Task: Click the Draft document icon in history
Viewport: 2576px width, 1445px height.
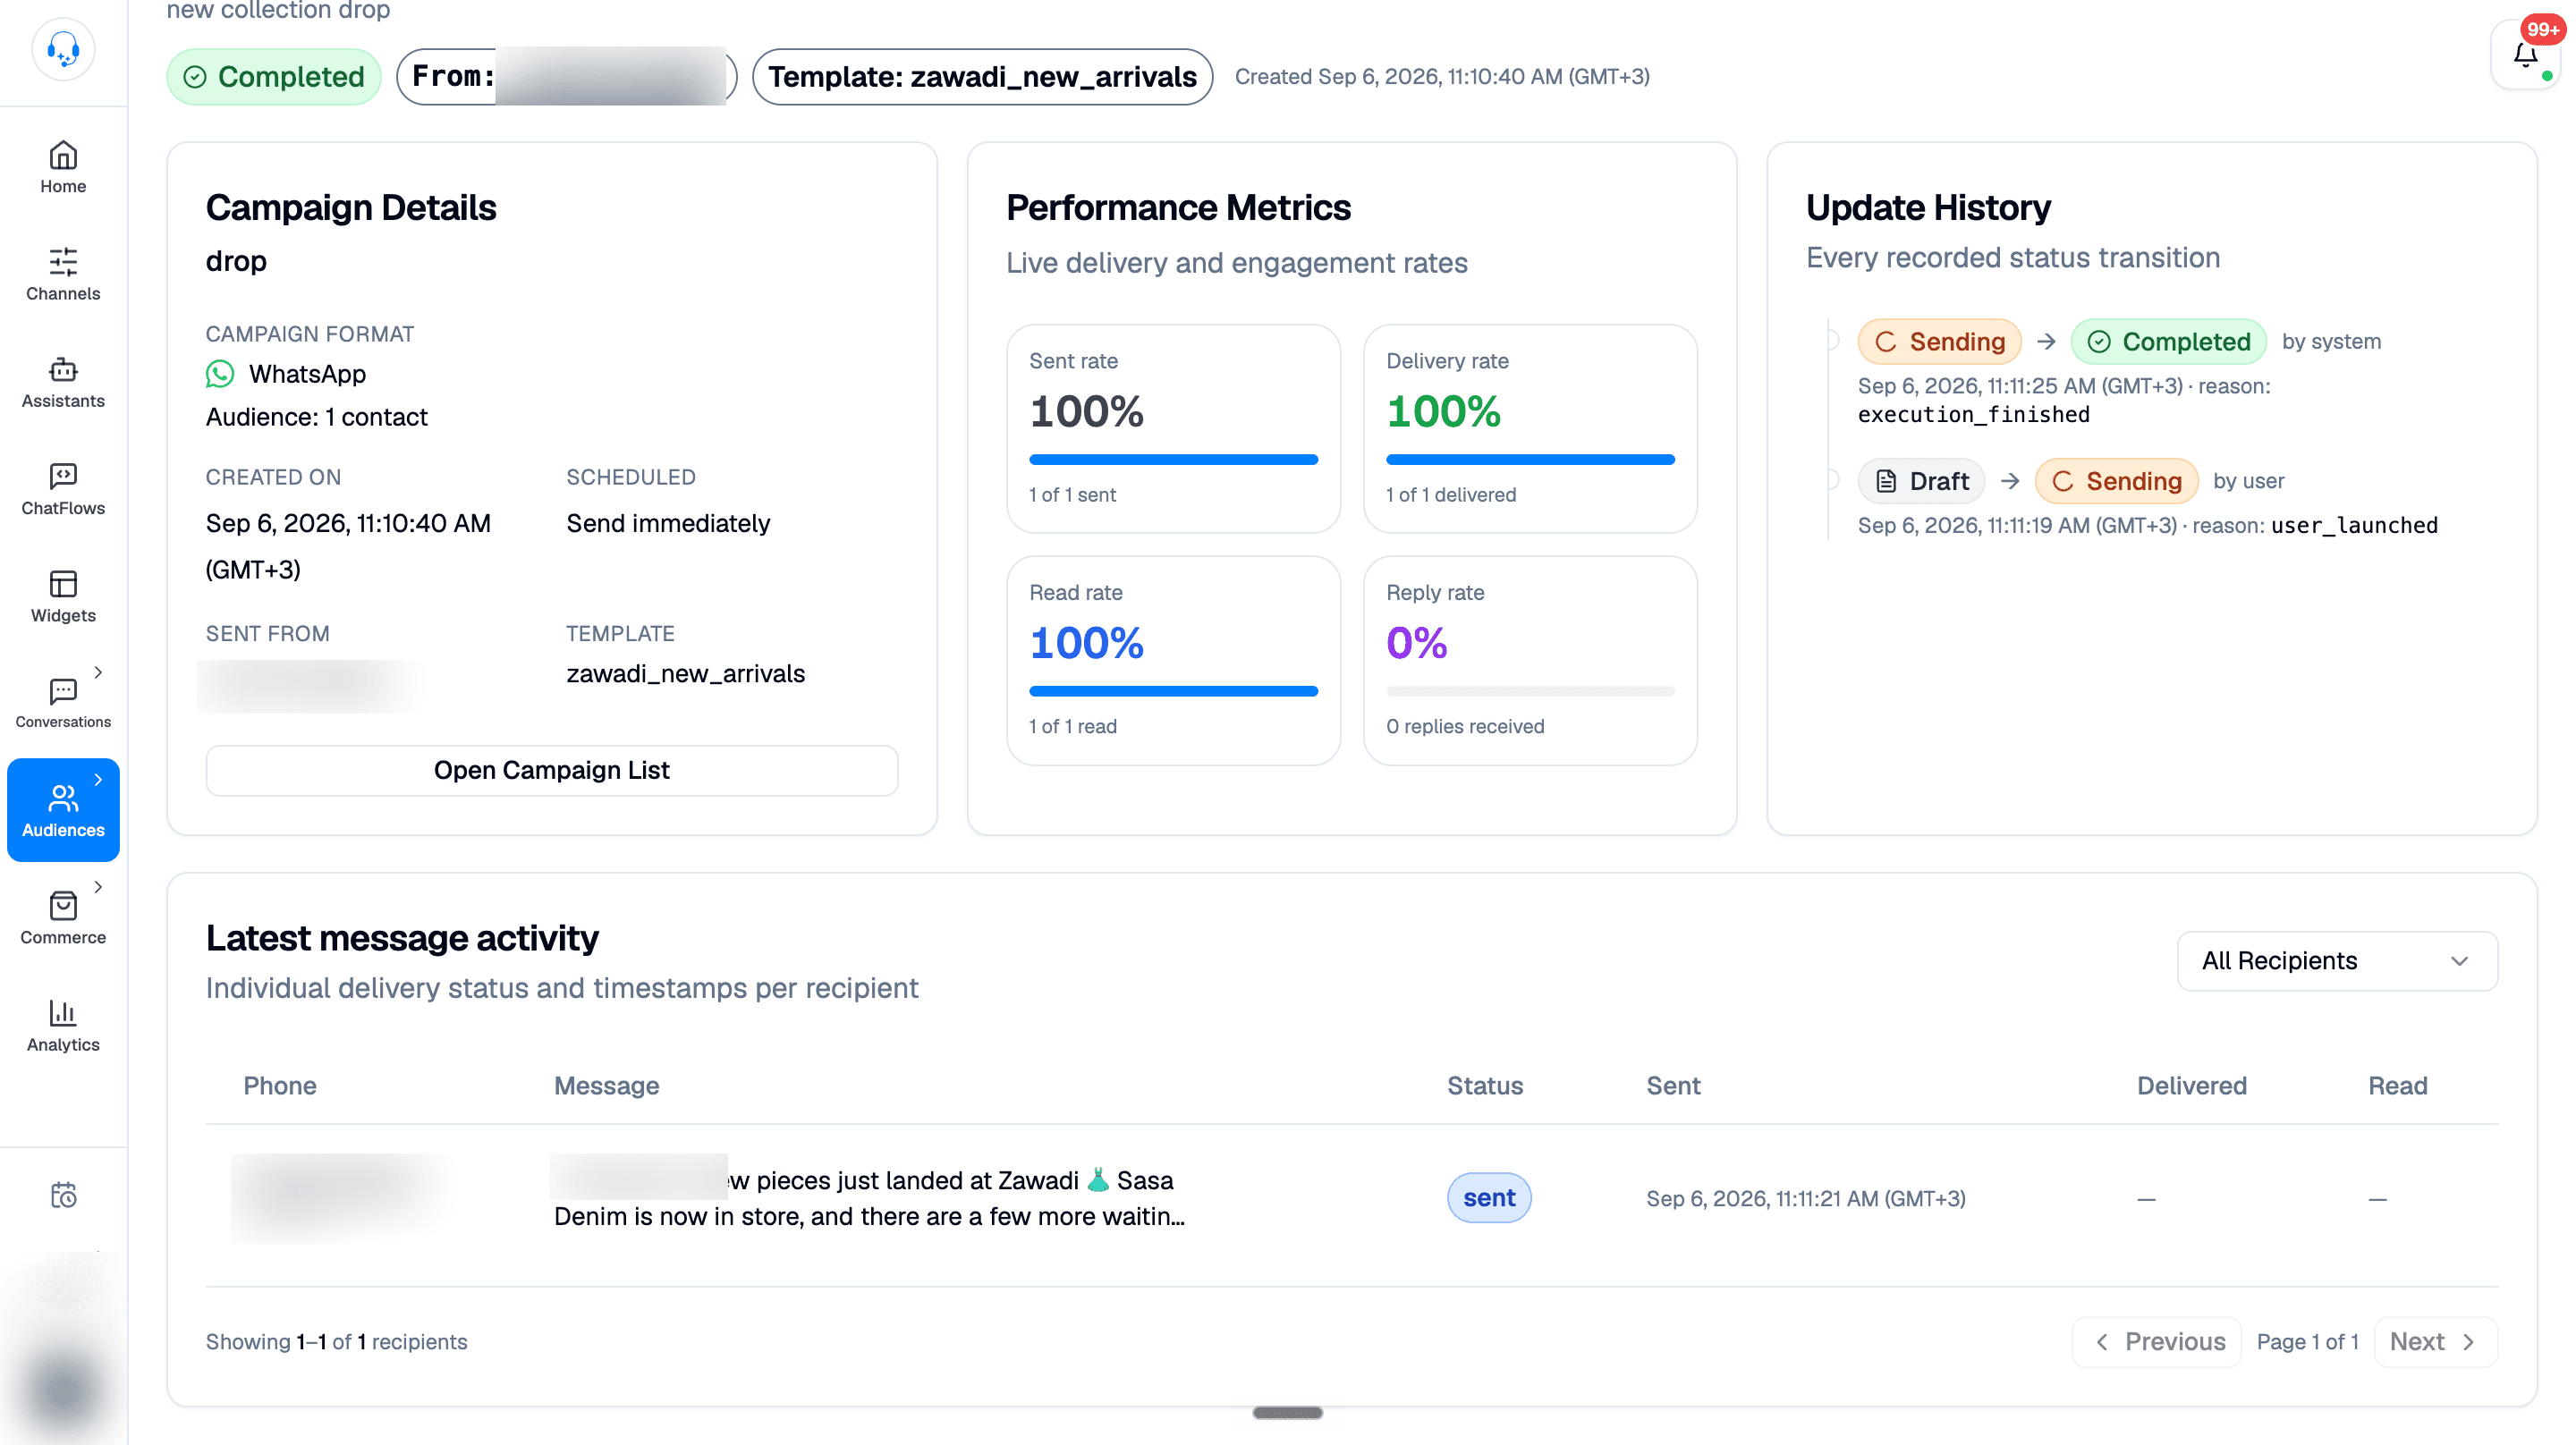Action: (x=1886, y=481)
